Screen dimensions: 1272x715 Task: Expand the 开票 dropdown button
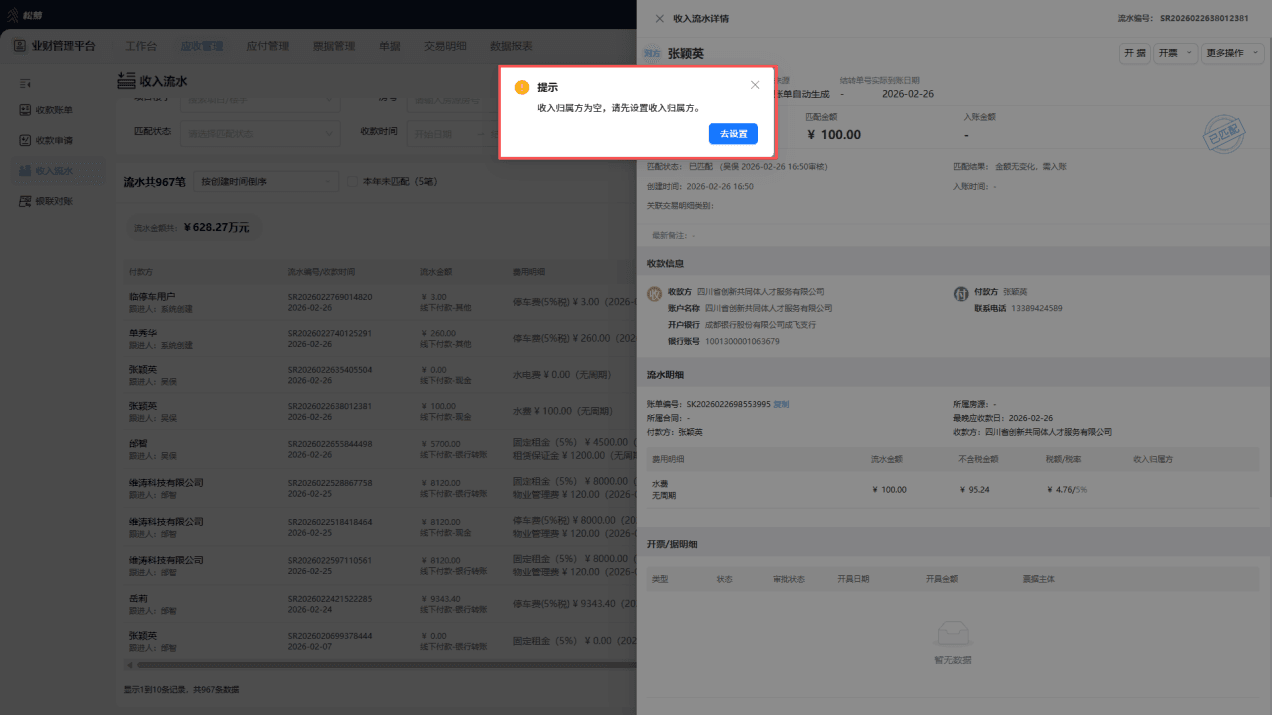(1174, 53)
